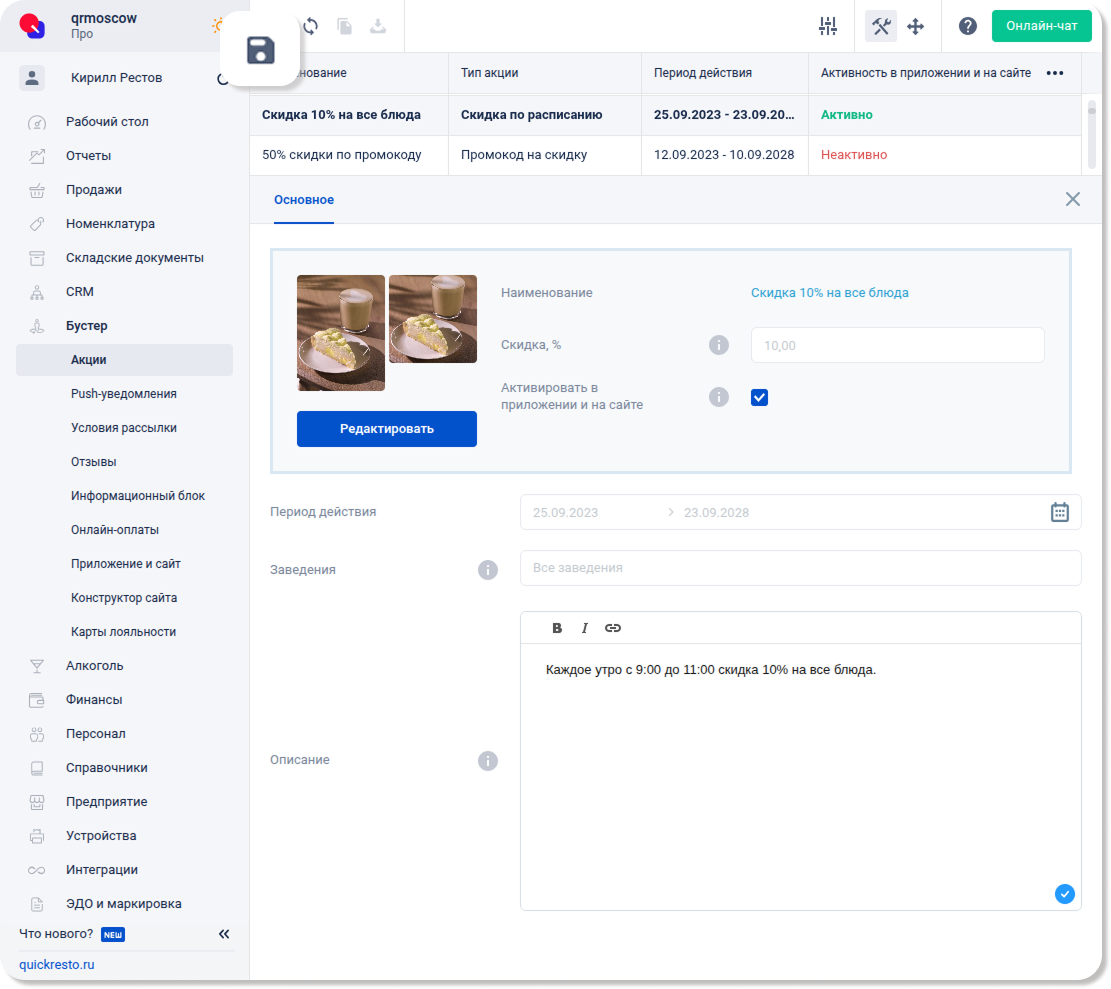Open the Все заведения selection field
The height and width of the screenshot is (989, 1111).
point(800,568)
